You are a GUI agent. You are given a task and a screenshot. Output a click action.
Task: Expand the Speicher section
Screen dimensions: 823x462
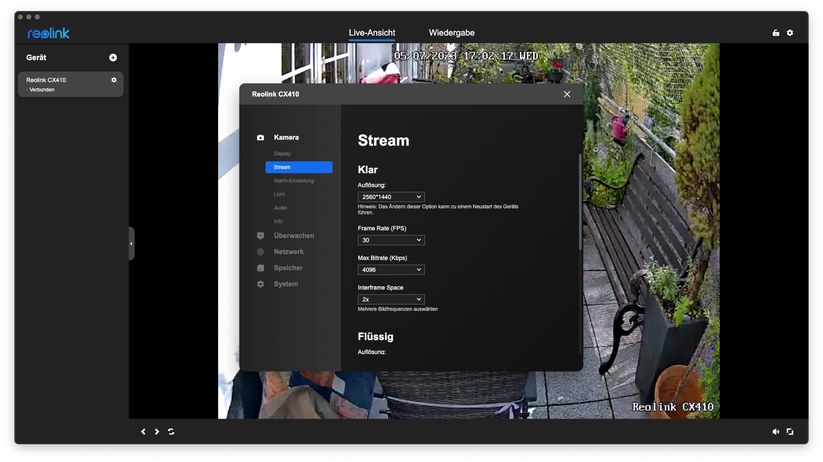click(288, 268)
